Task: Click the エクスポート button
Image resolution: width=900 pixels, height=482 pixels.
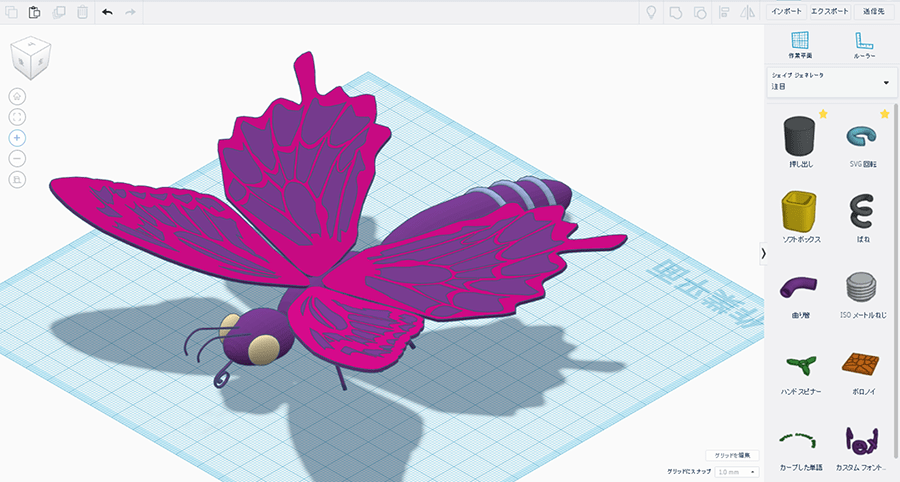Action: tap(829, 11)
